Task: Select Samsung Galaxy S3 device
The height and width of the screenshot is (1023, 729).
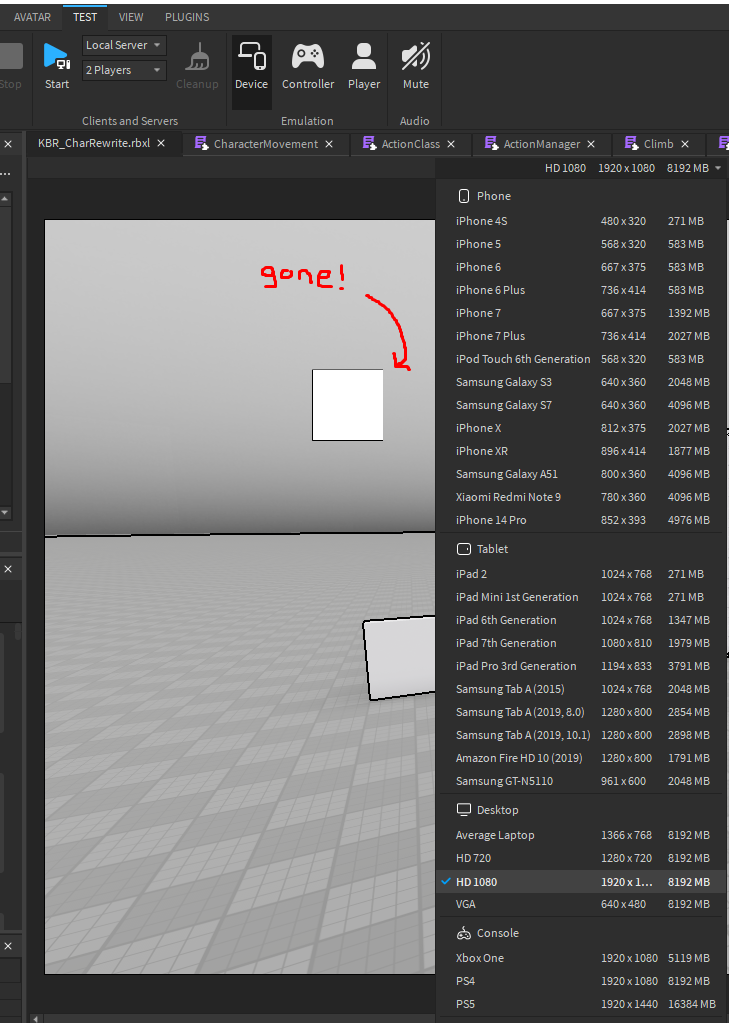Action: tap(582, 382)
